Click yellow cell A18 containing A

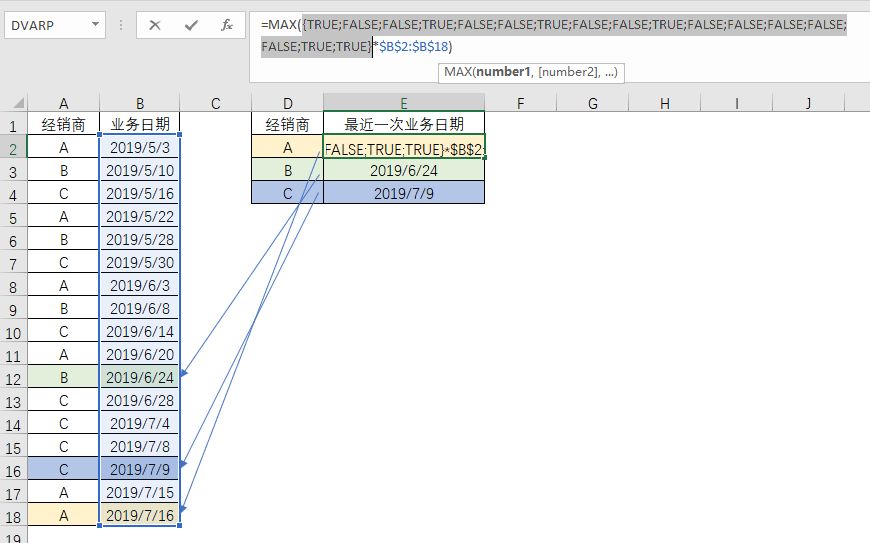[63, 515]
